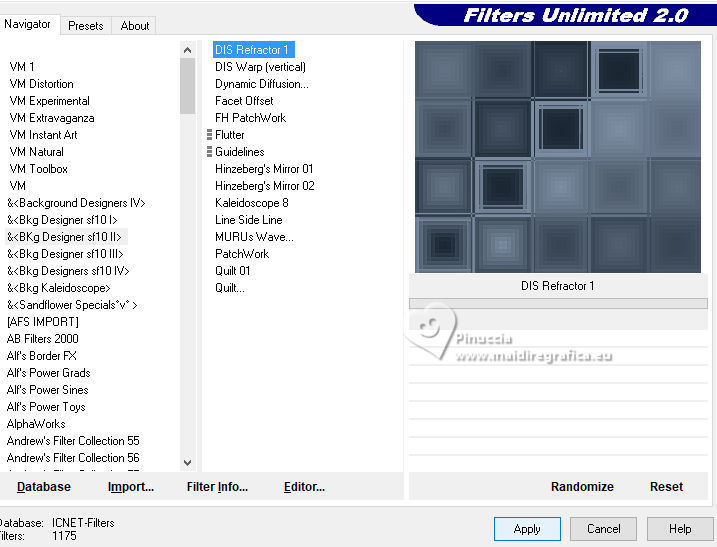Select the VM Distortion category

tap(41, 84)
